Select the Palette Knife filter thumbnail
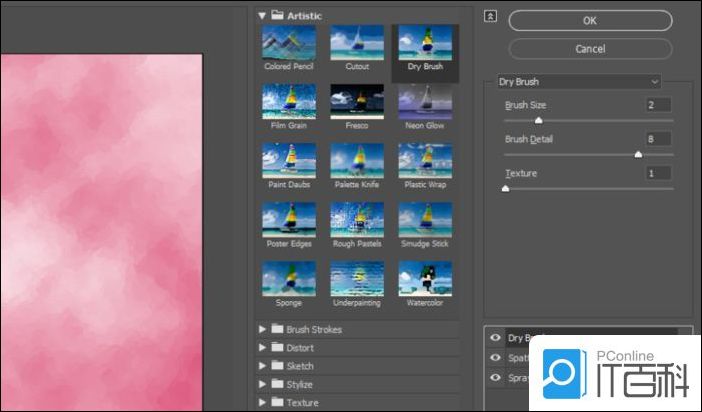 (x=357, y=161)
